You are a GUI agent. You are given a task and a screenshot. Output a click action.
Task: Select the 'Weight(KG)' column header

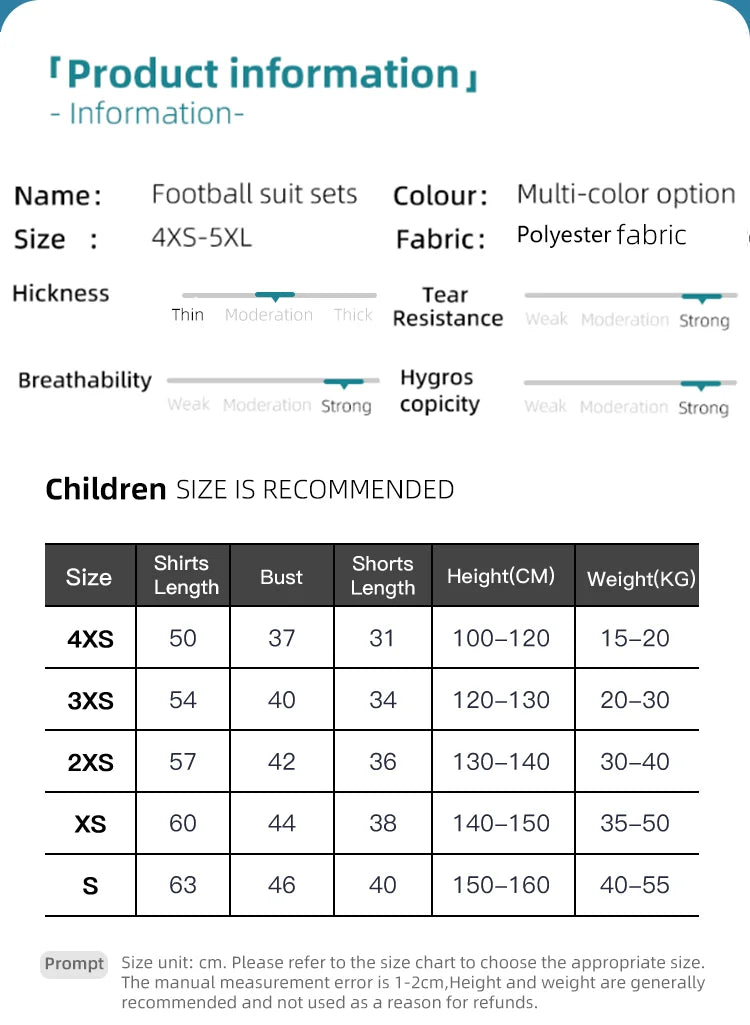pos(641,578)
